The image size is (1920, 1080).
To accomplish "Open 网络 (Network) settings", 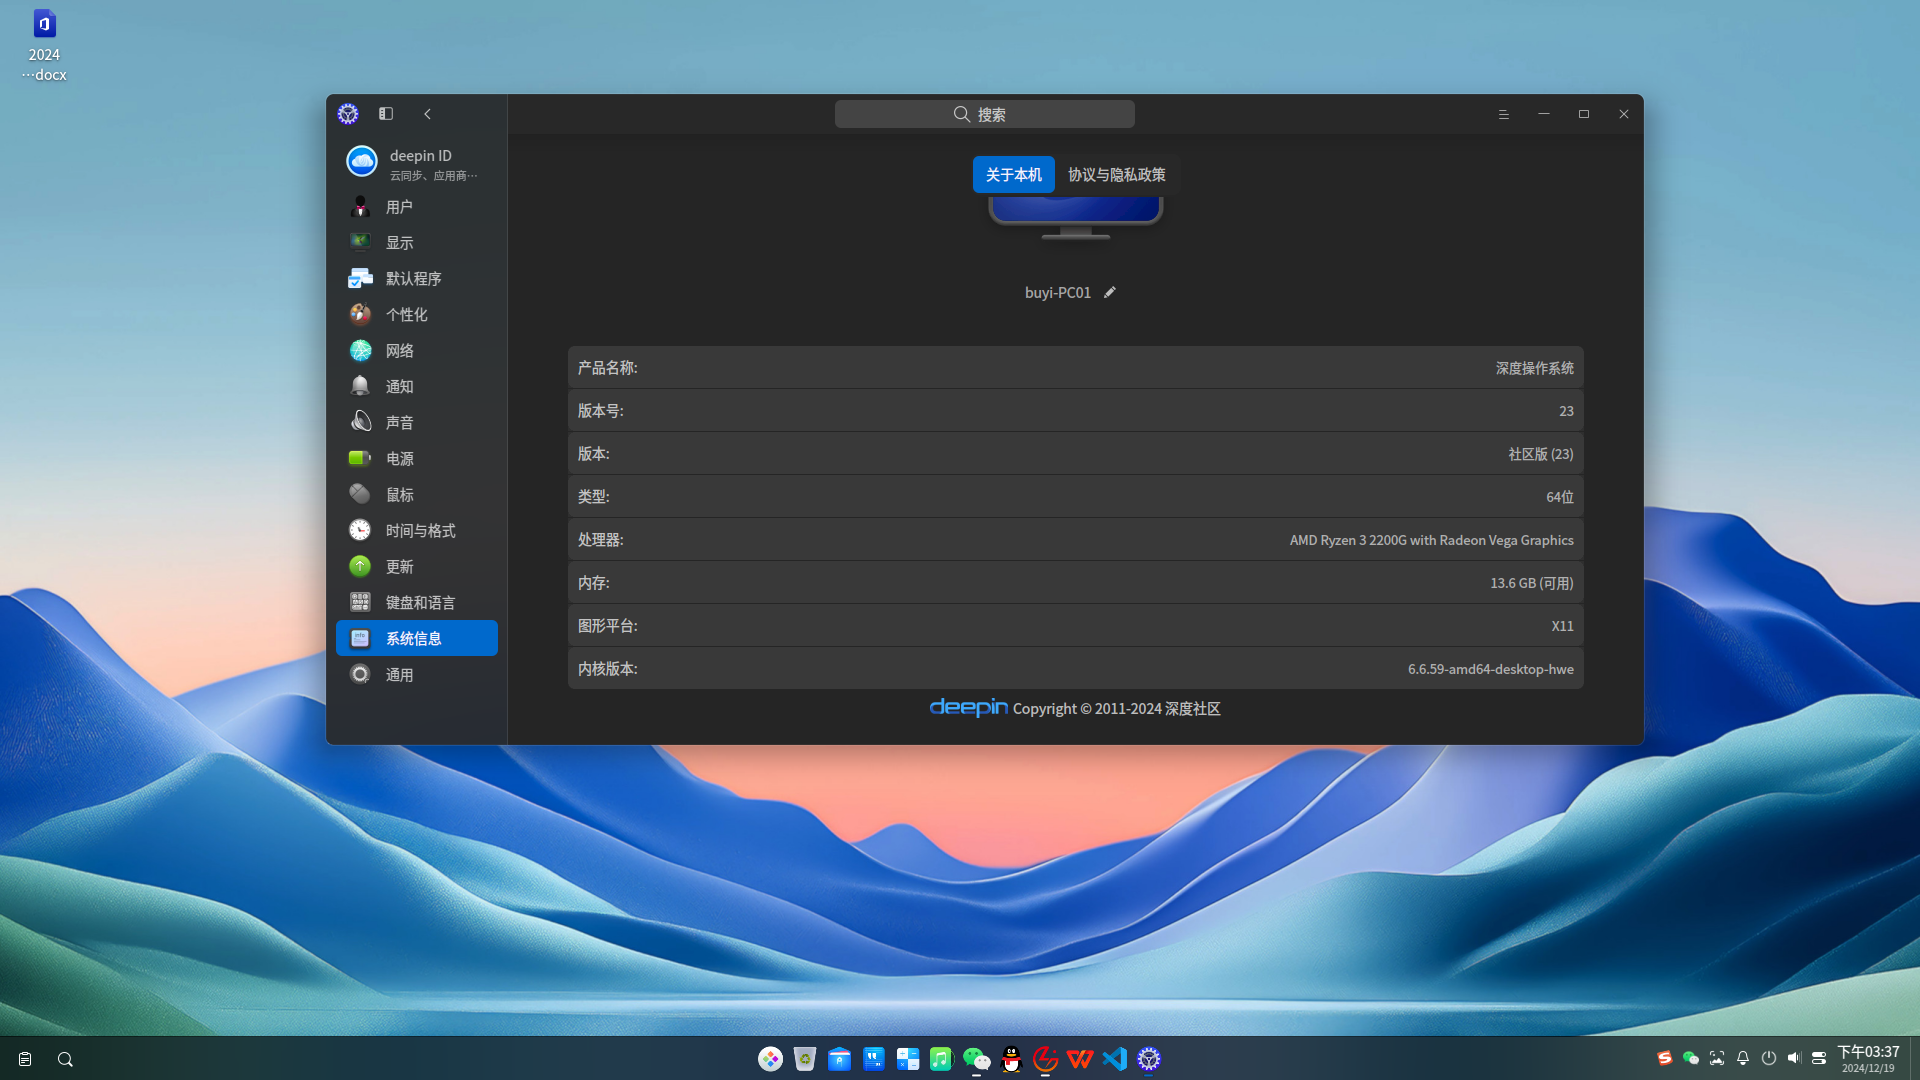I will pos(417,351).
